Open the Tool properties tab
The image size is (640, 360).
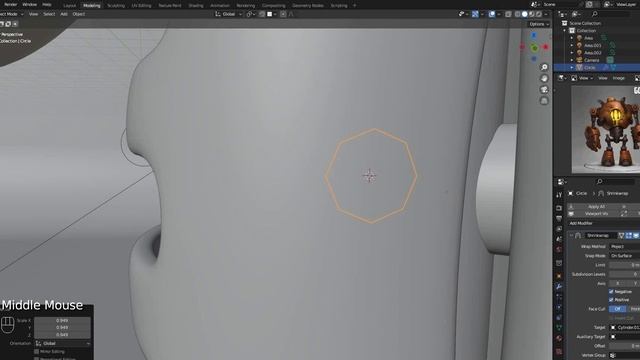coord(559,195)
